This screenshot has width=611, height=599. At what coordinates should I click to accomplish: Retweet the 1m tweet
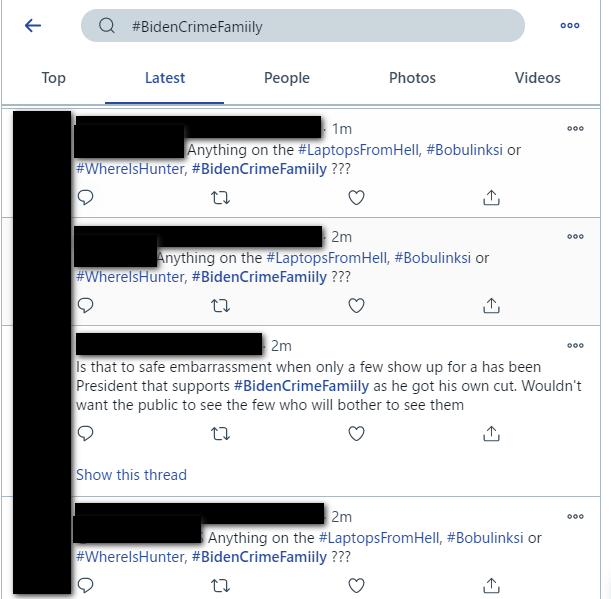tap(221, 198)
